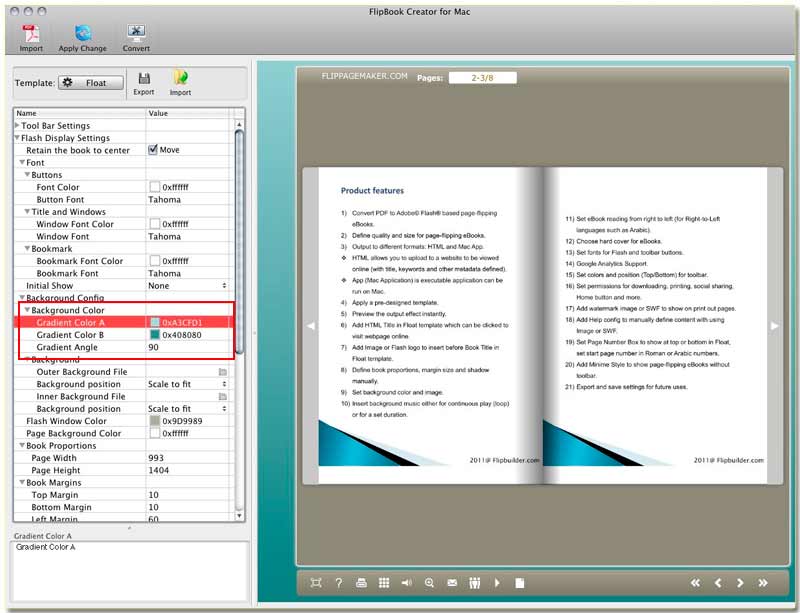
Task: Click the email envelope icon
Action: [x=452, y=583]
